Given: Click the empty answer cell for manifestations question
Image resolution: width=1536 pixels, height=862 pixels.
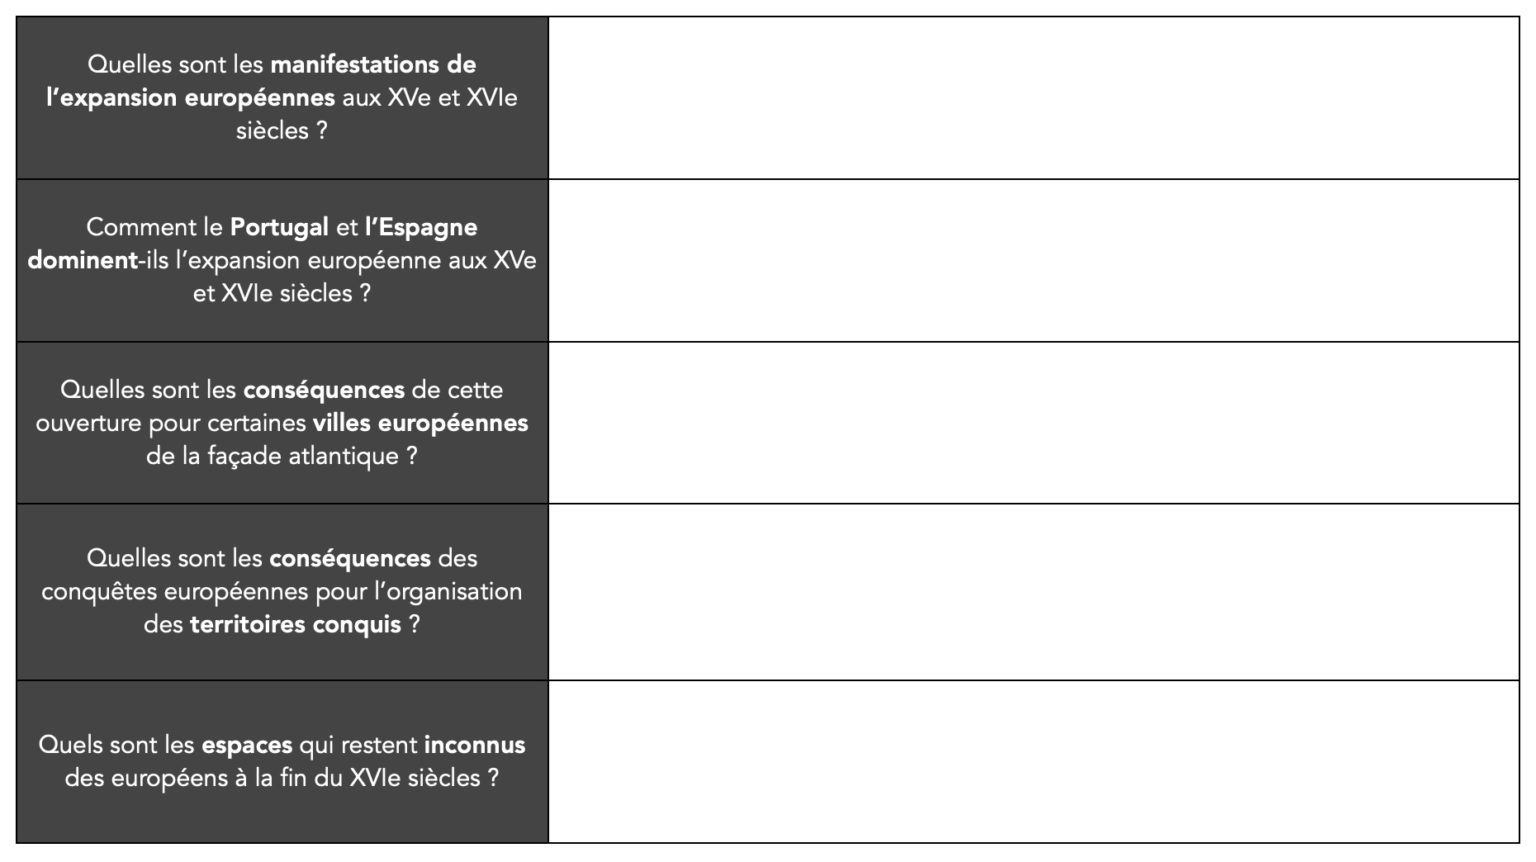Looking at the screenshot, I should pyautogui.click(x=1034, y=98).
